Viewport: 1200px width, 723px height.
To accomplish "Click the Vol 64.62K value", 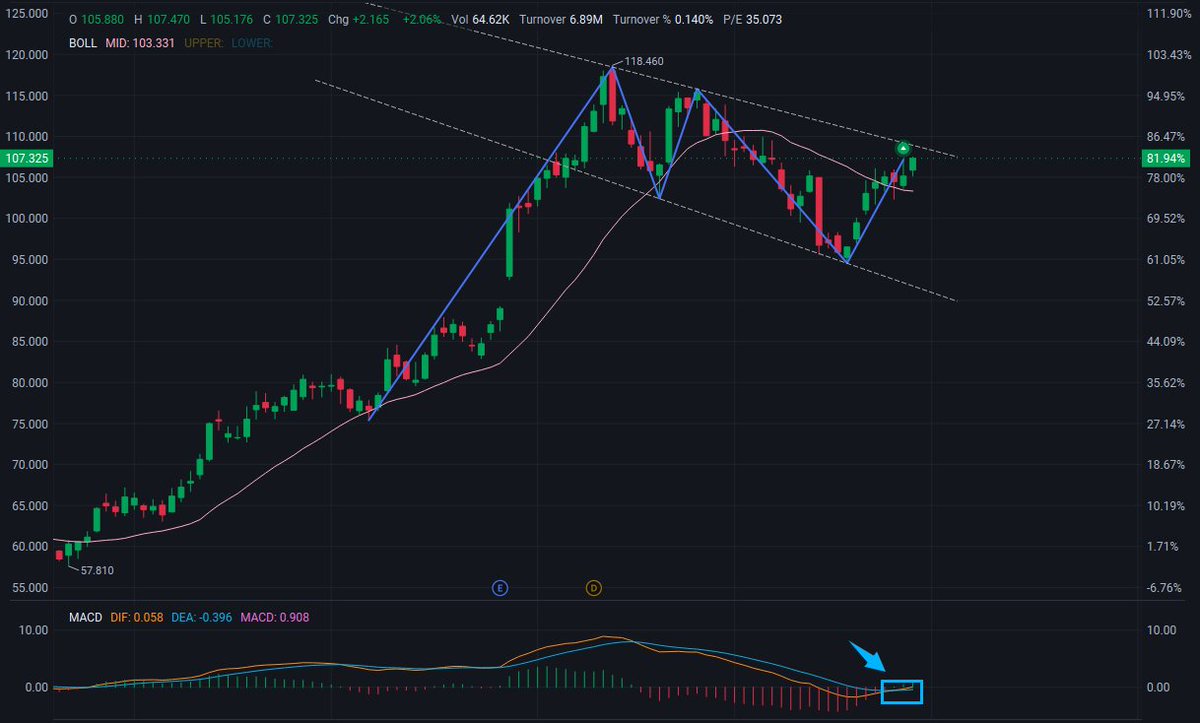I will coord(478,18).
